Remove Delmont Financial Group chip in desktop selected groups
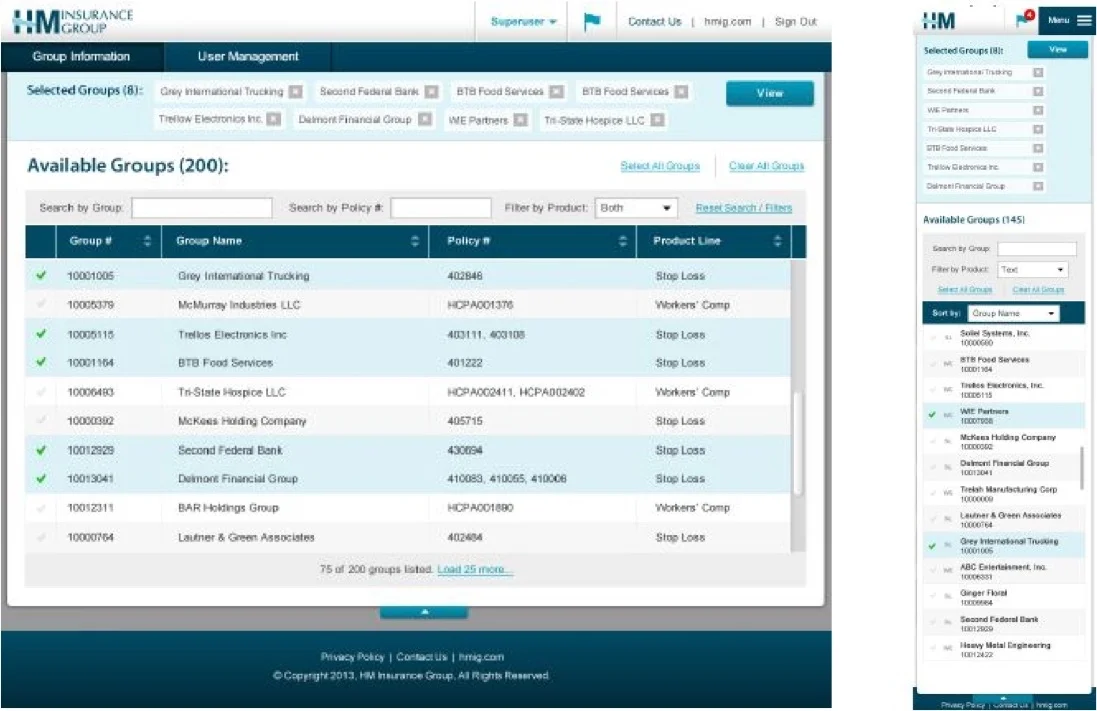 (425, 120)
